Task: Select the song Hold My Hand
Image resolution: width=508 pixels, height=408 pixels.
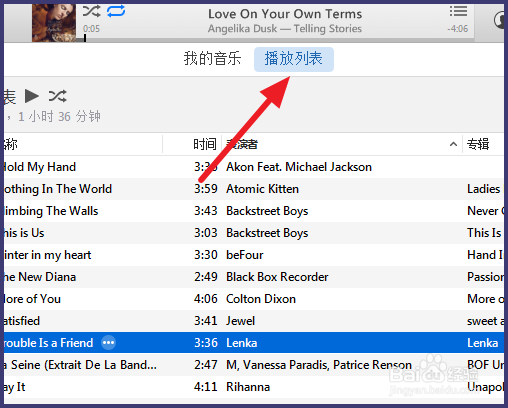Action: pyautogui.click(x=39, y=167)
